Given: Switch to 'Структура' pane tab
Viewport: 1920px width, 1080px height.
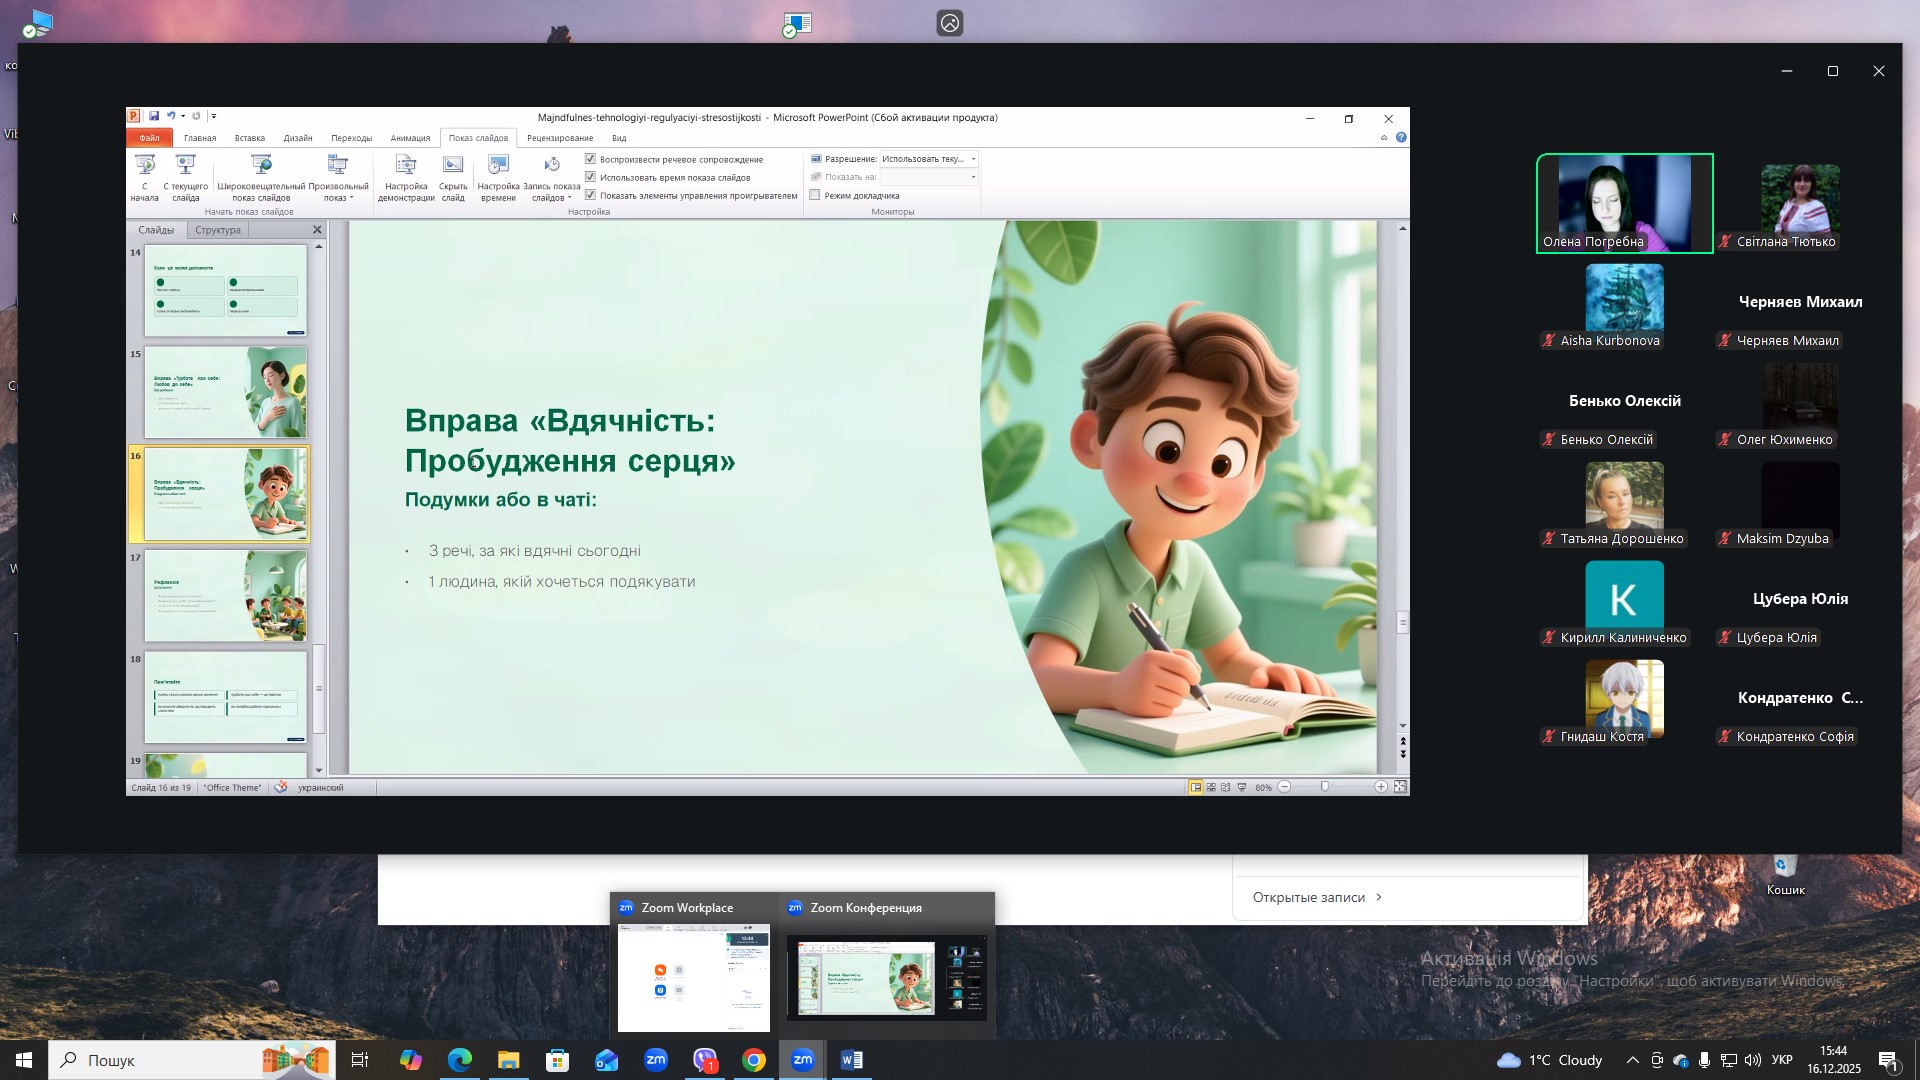Looking at the screenshot, I should [x=218, y=230].
